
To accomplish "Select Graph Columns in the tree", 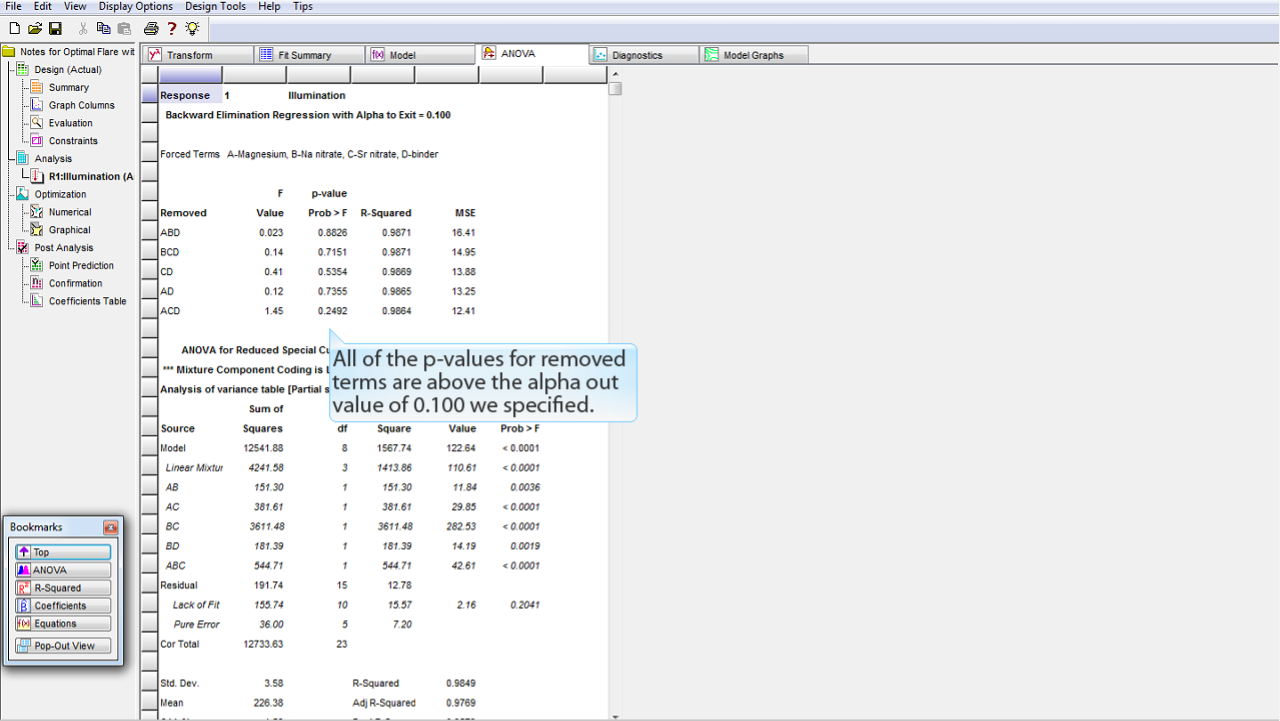I will pos(81,105).
